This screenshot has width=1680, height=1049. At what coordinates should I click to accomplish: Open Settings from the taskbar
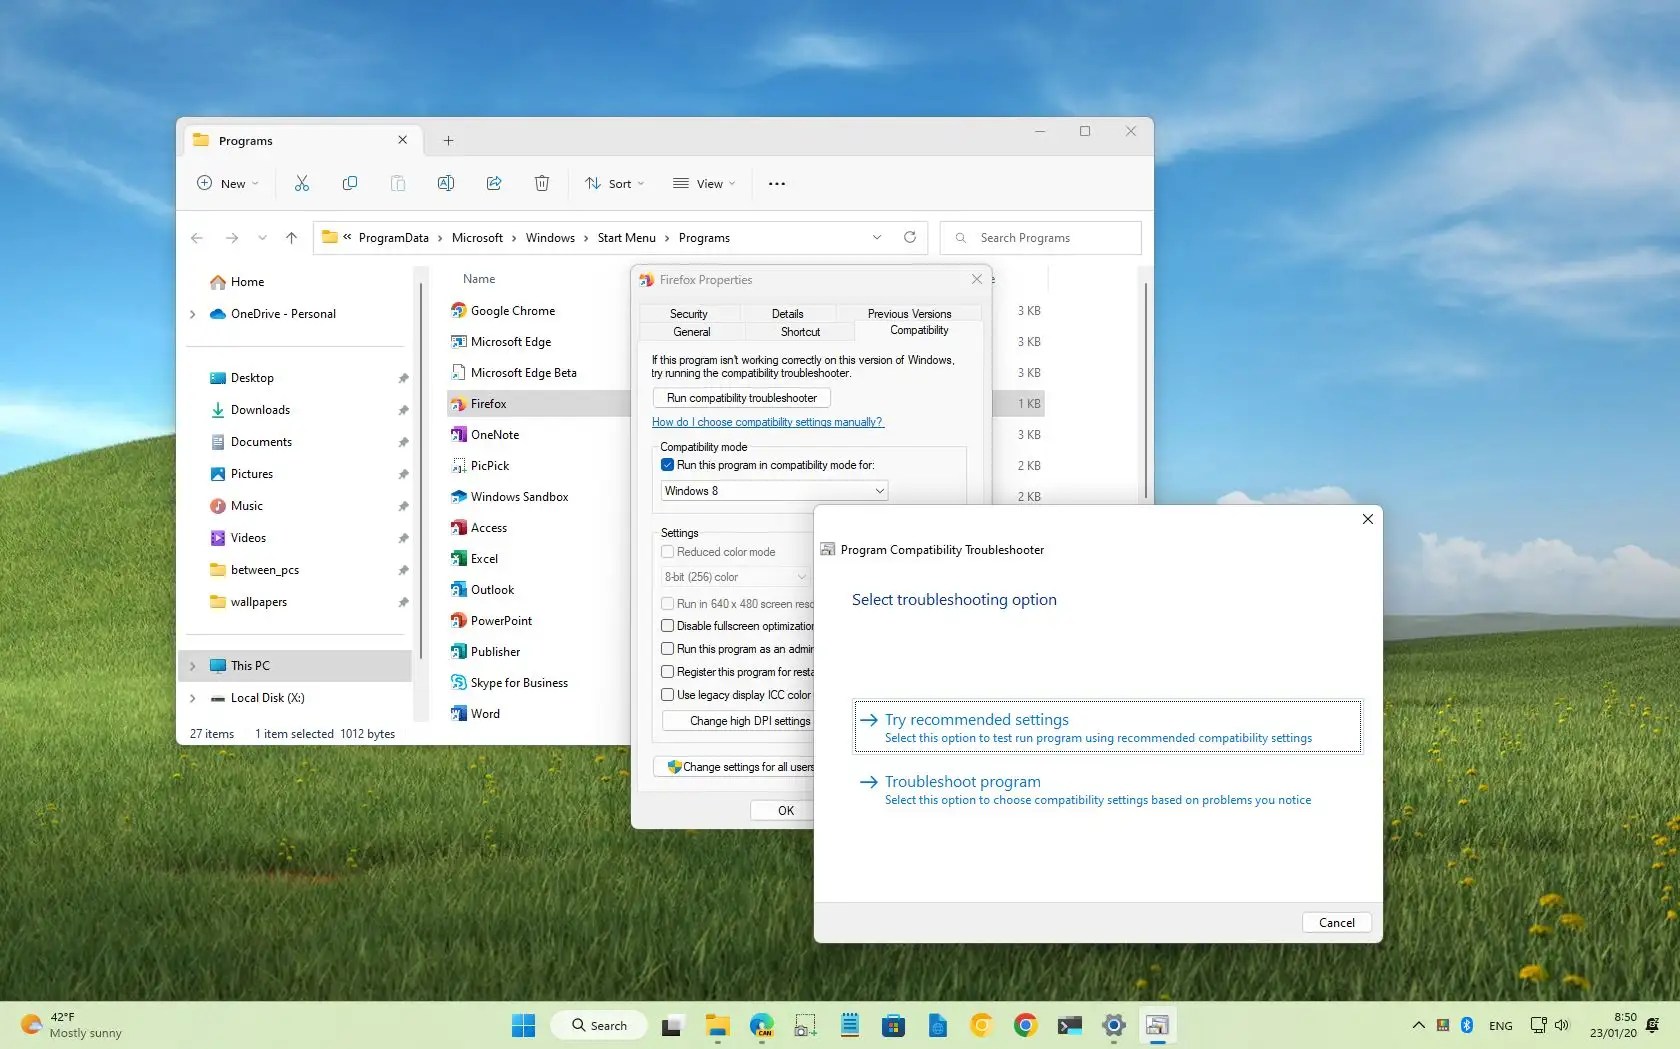1113,1025
